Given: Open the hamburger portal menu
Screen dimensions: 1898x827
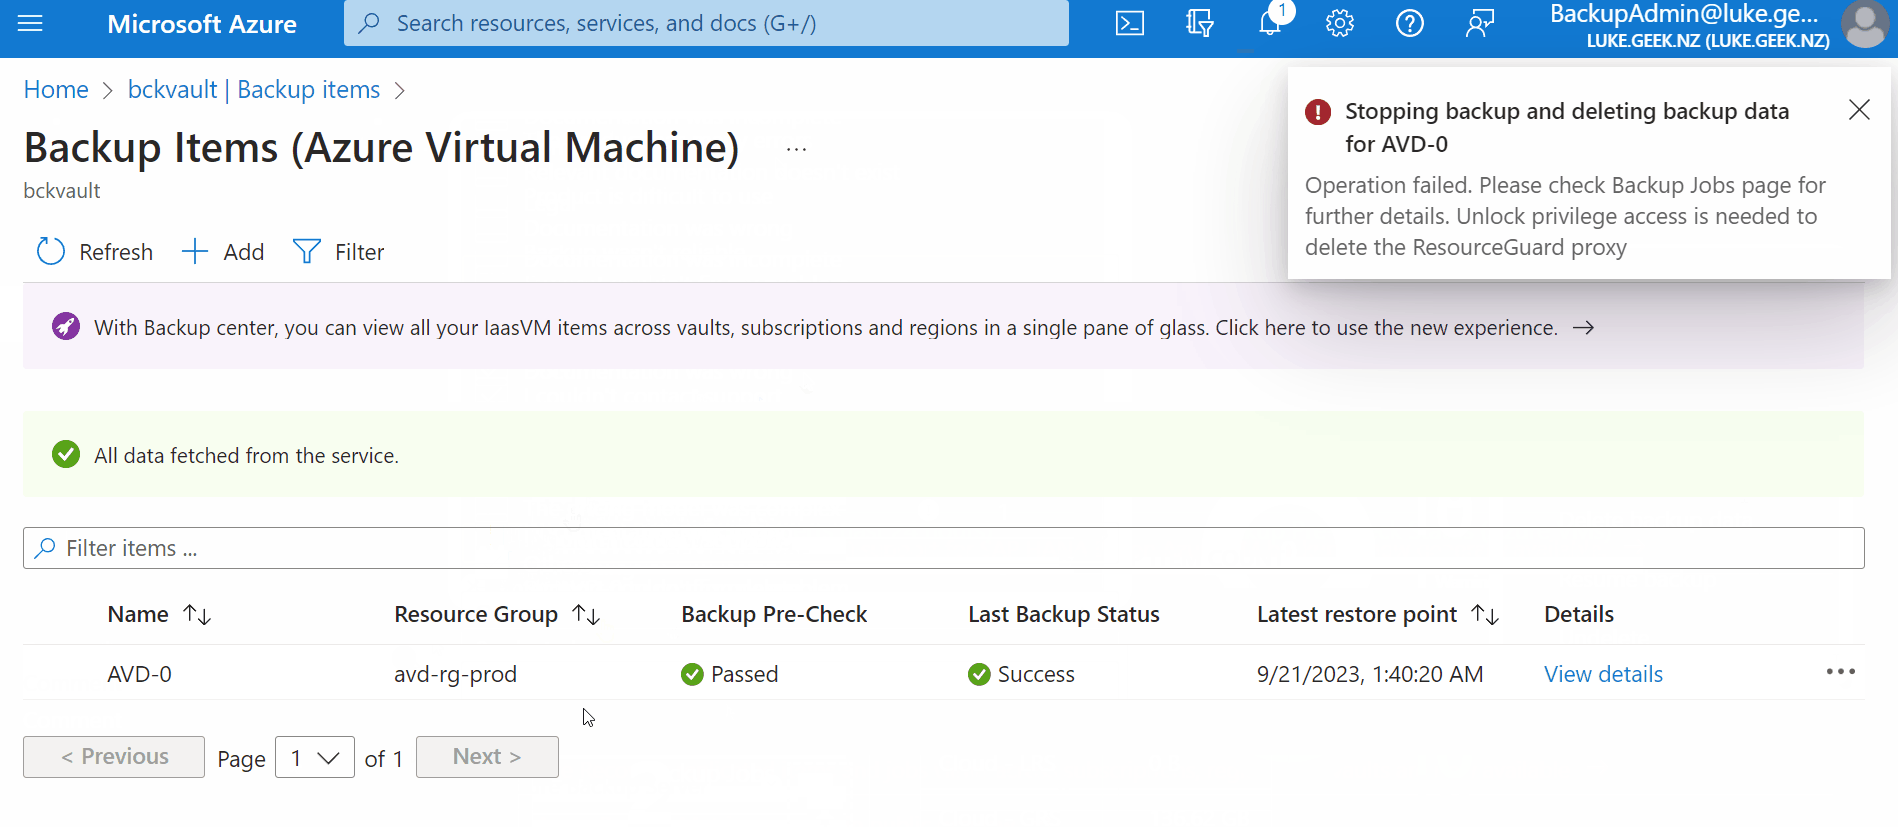Looking at the screenshot, I should tap(30, 23).
